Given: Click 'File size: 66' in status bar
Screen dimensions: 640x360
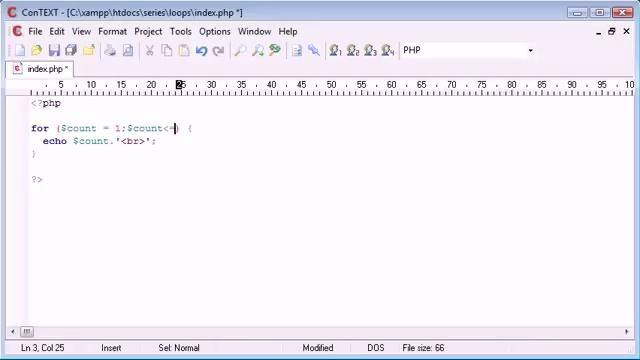Looking at the screenshot, I should [423, 348].
